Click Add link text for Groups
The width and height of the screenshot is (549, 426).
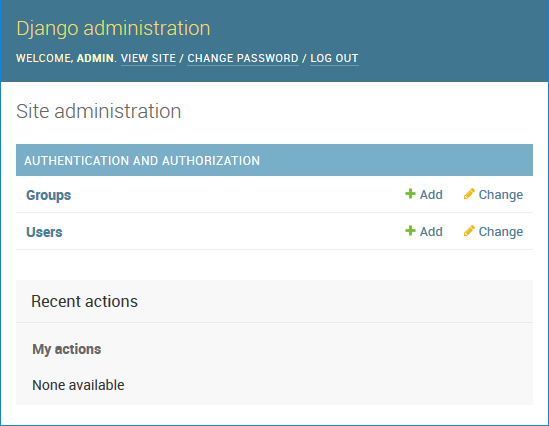tap(431, 195)
